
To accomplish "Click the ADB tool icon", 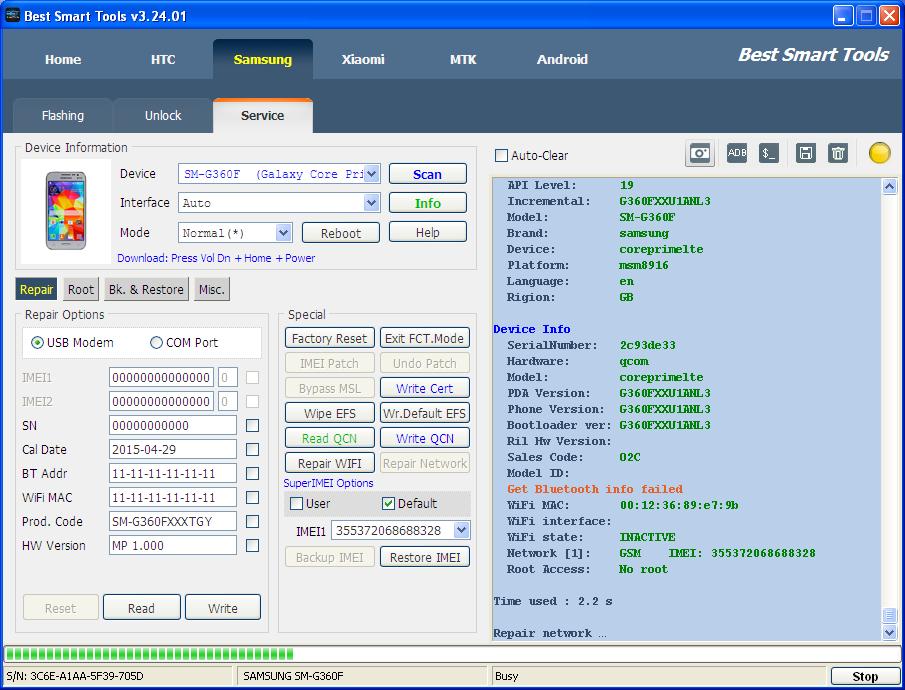I will (x=736, y=153).
